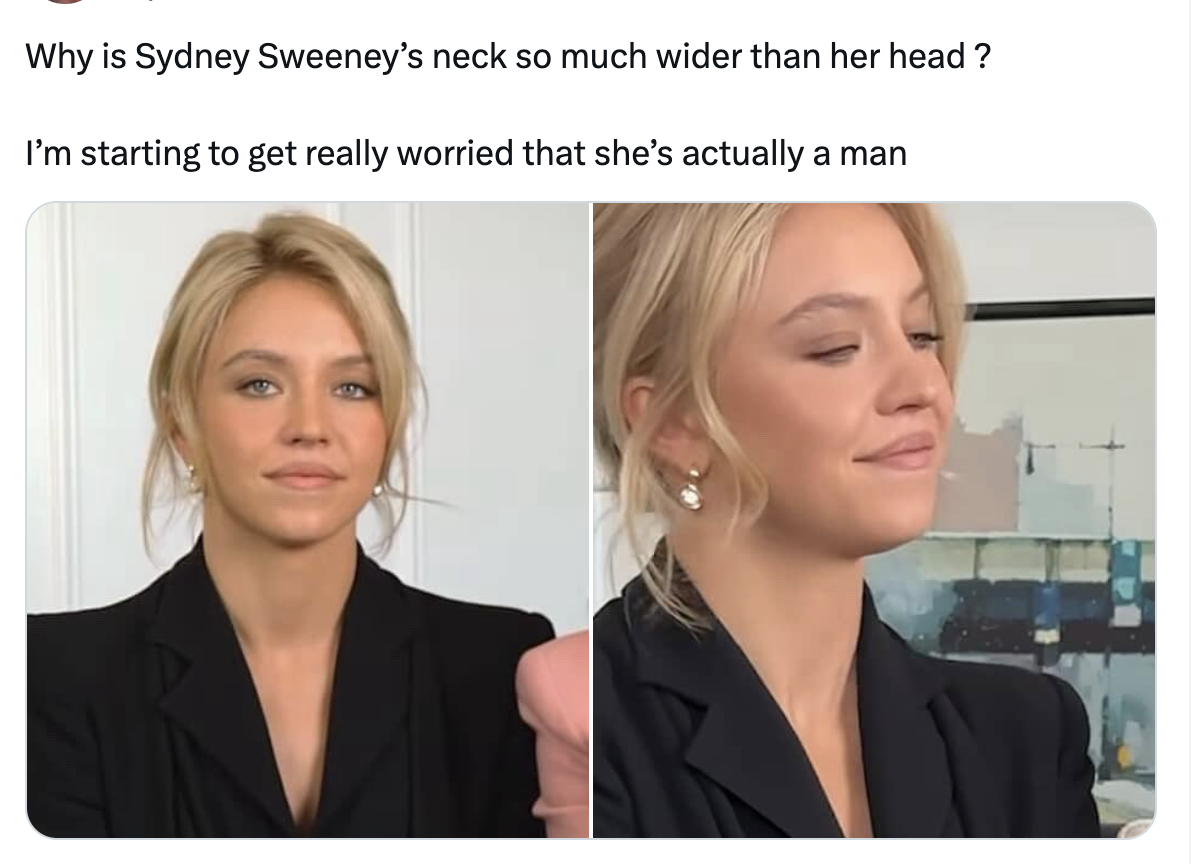Click the divider between the two photos
This screenshot has height=864, width=1196.
pos(591,520)
